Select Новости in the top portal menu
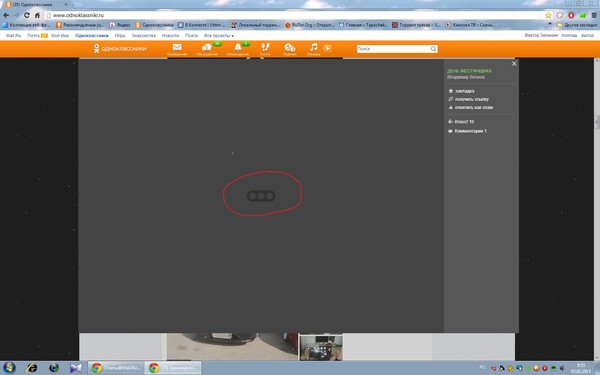The image size is (600, 375). (170, 36)
